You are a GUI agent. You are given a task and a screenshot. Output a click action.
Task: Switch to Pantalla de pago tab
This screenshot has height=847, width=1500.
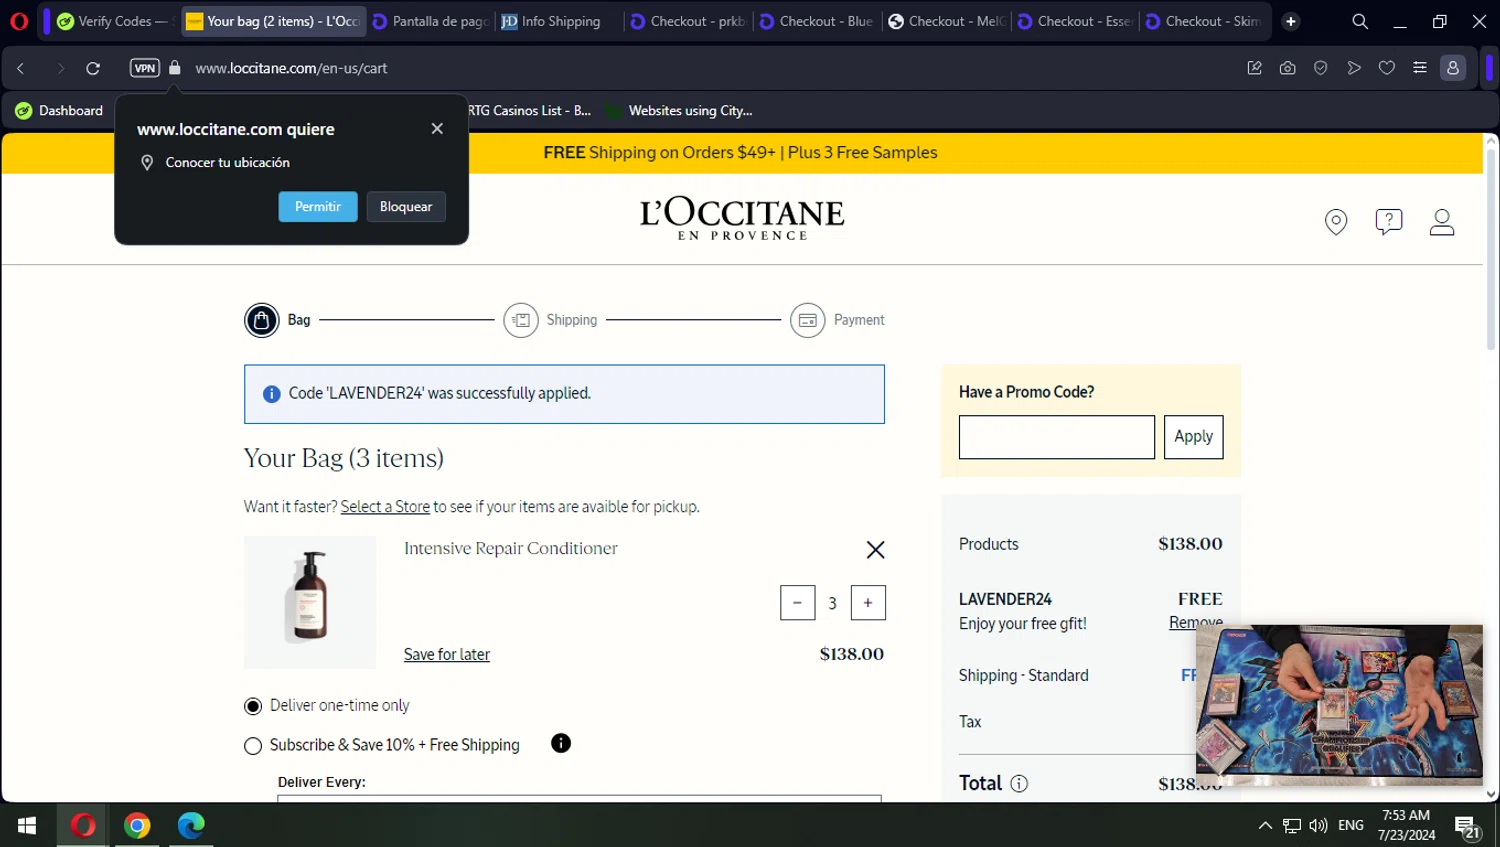point(430,21)
